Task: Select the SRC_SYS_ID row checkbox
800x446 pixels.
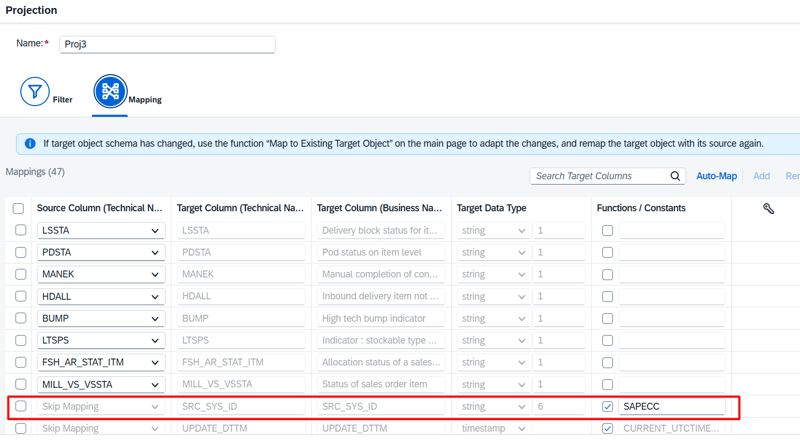Action: [20, 406]
